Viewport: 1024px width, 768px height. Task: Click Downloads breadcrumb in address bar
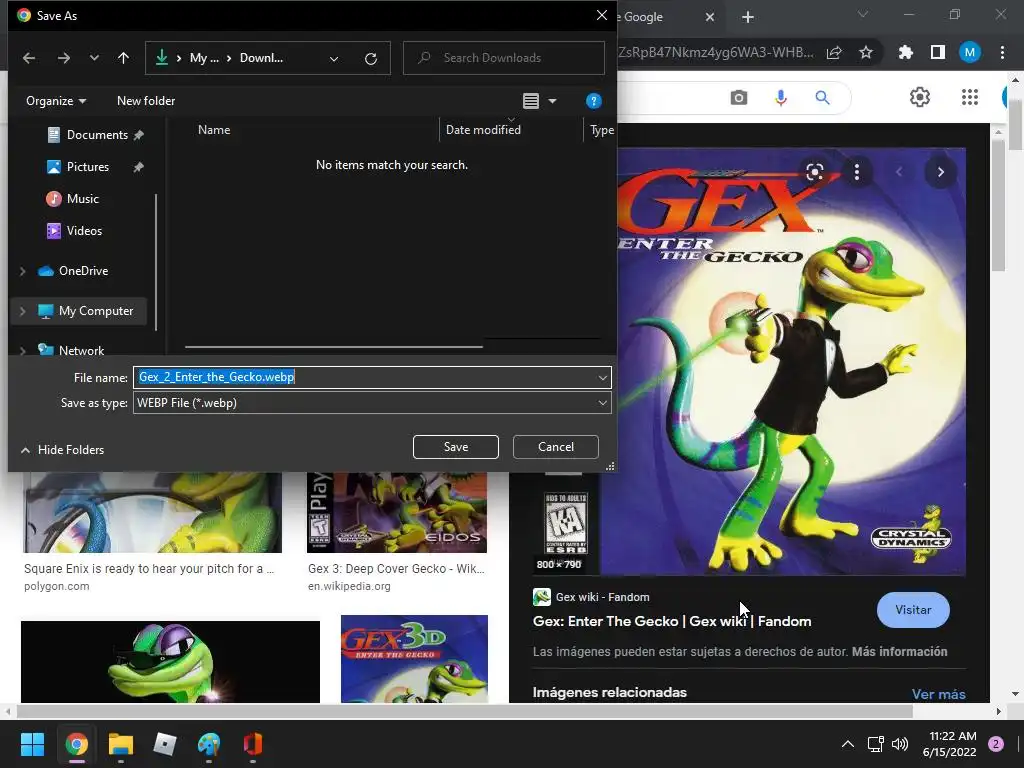pyautogui.click(x=261, y=58)
